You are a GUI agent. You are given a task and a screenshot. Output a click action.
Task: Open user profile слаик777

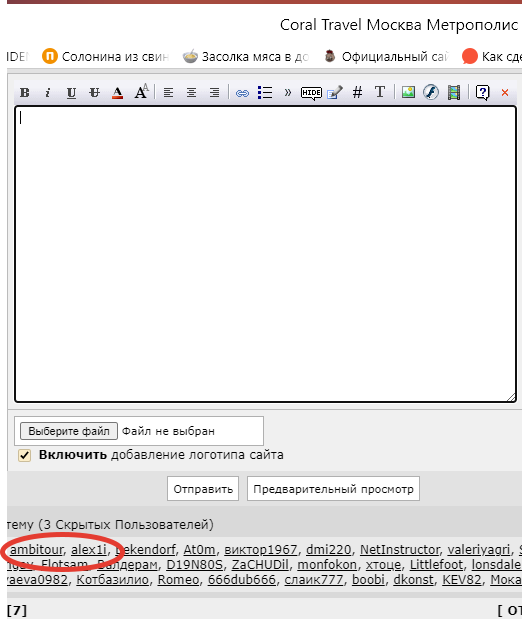coord(314,580)
